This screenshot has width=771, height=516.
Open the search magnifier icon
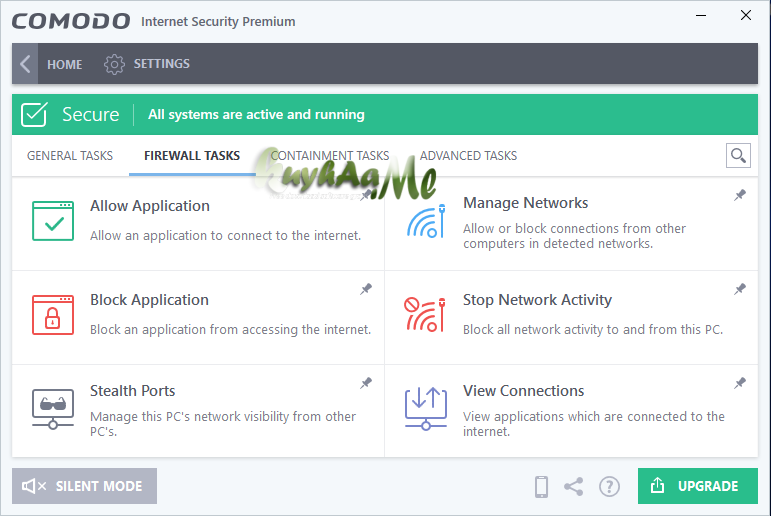point(738,155)
